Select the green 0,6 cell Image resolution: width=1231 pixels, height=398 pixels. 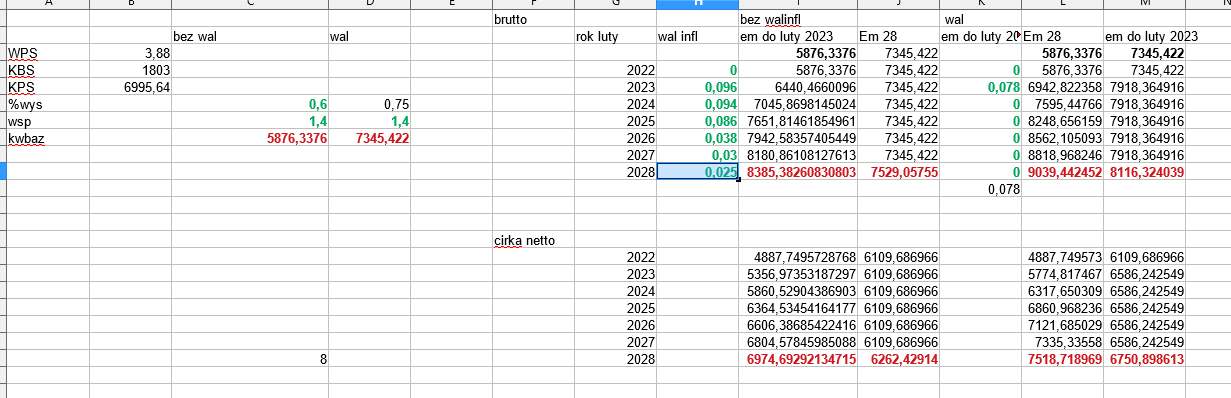pos(250,104)
